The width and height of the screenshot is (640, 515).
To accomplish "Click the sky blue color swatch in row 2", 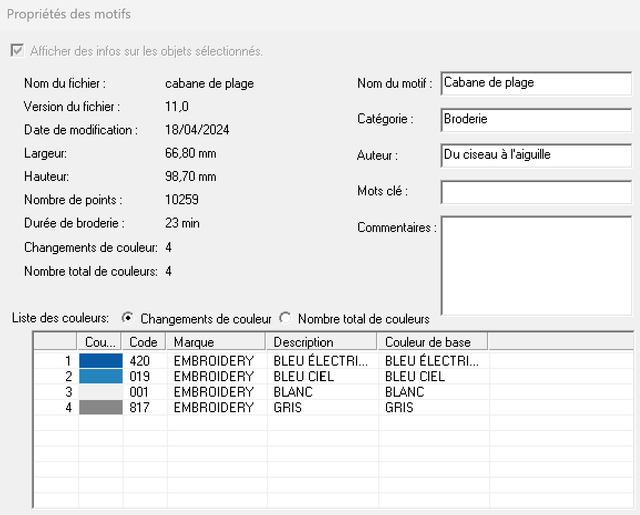I will coord(100,377).
